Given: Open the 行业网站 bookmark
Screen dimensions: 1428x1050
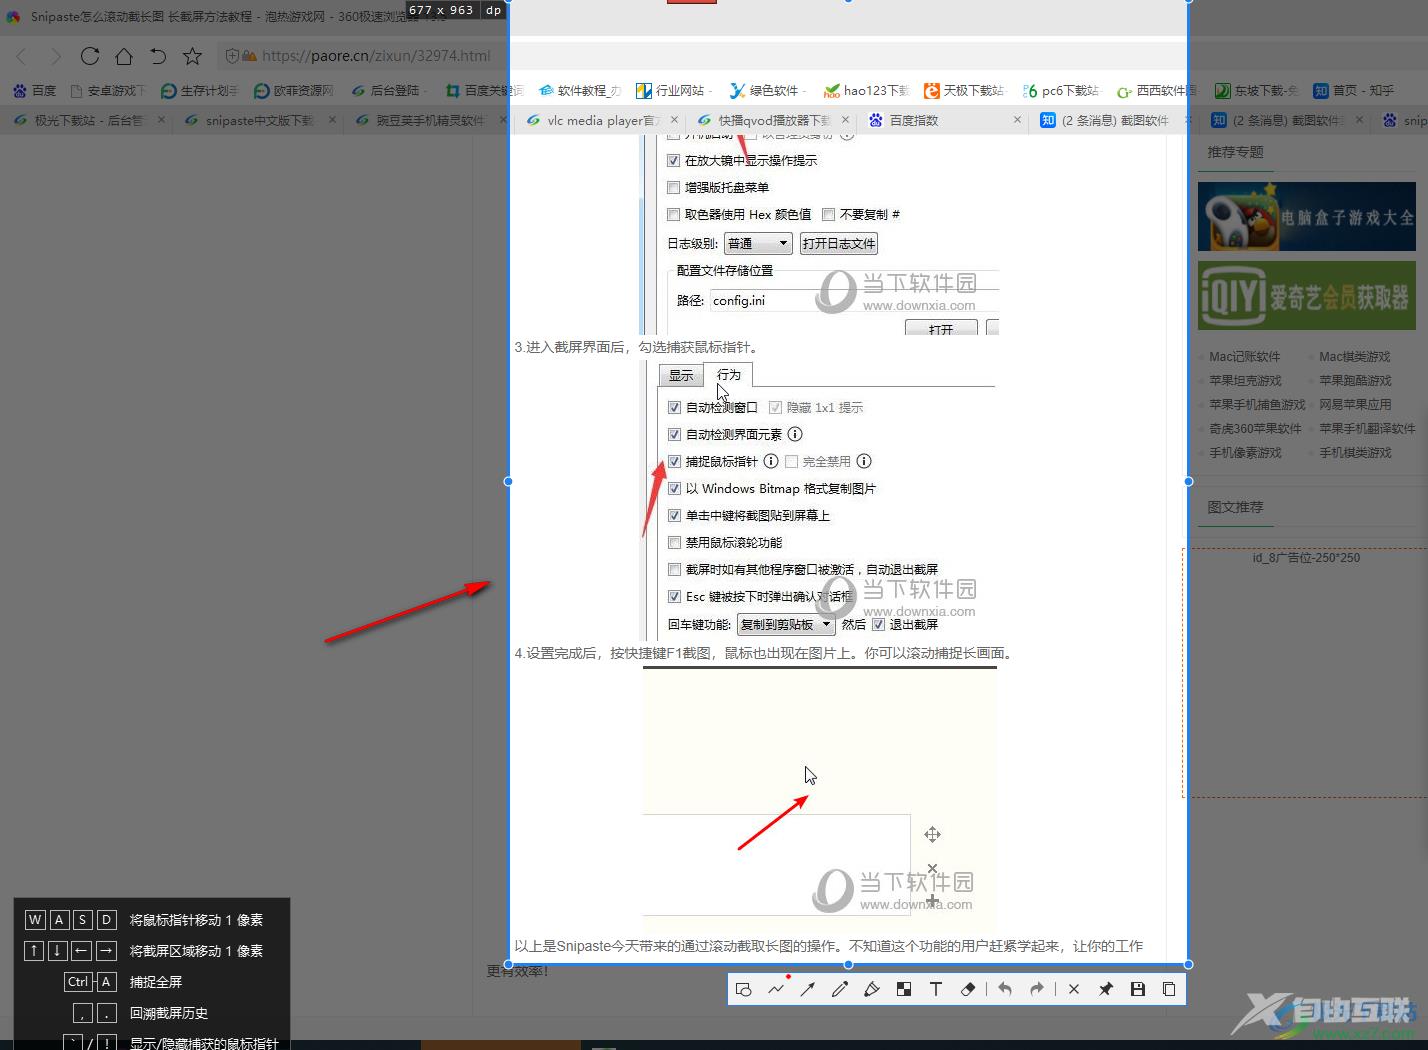Looking at the screenshot, I should click(x=672, y=90).
